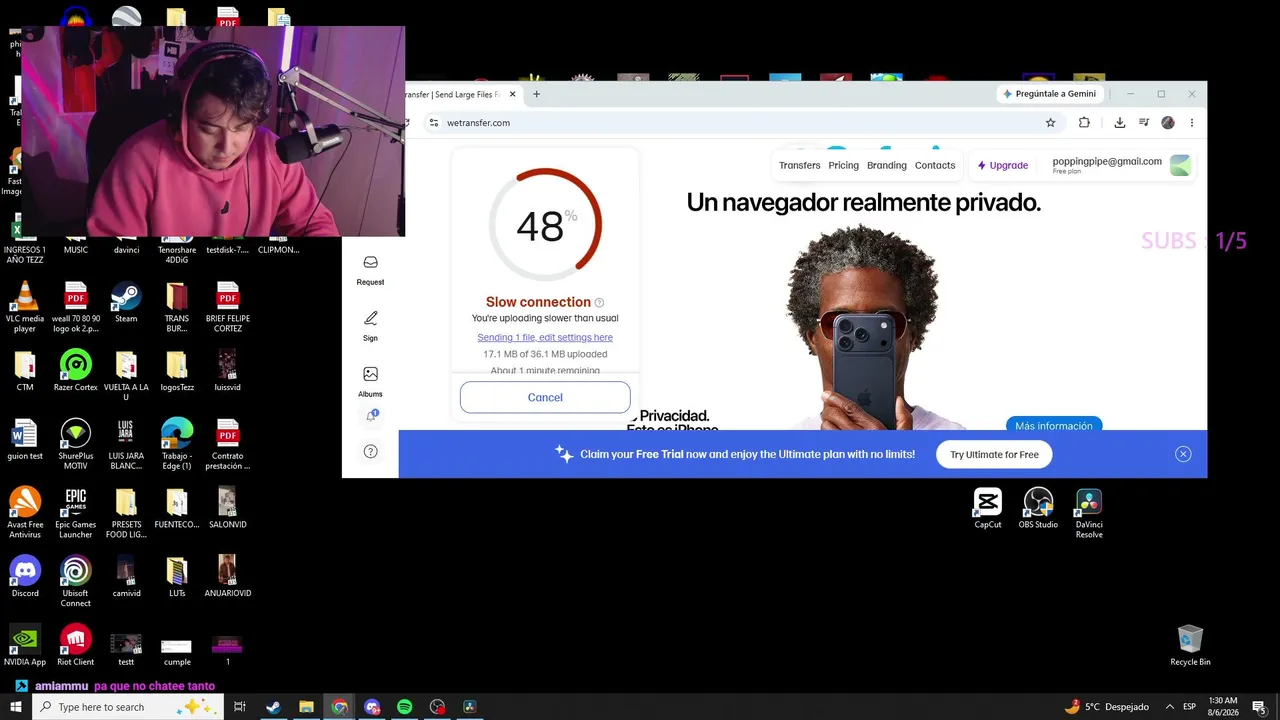Open the Branding menu item

(886, 166)
